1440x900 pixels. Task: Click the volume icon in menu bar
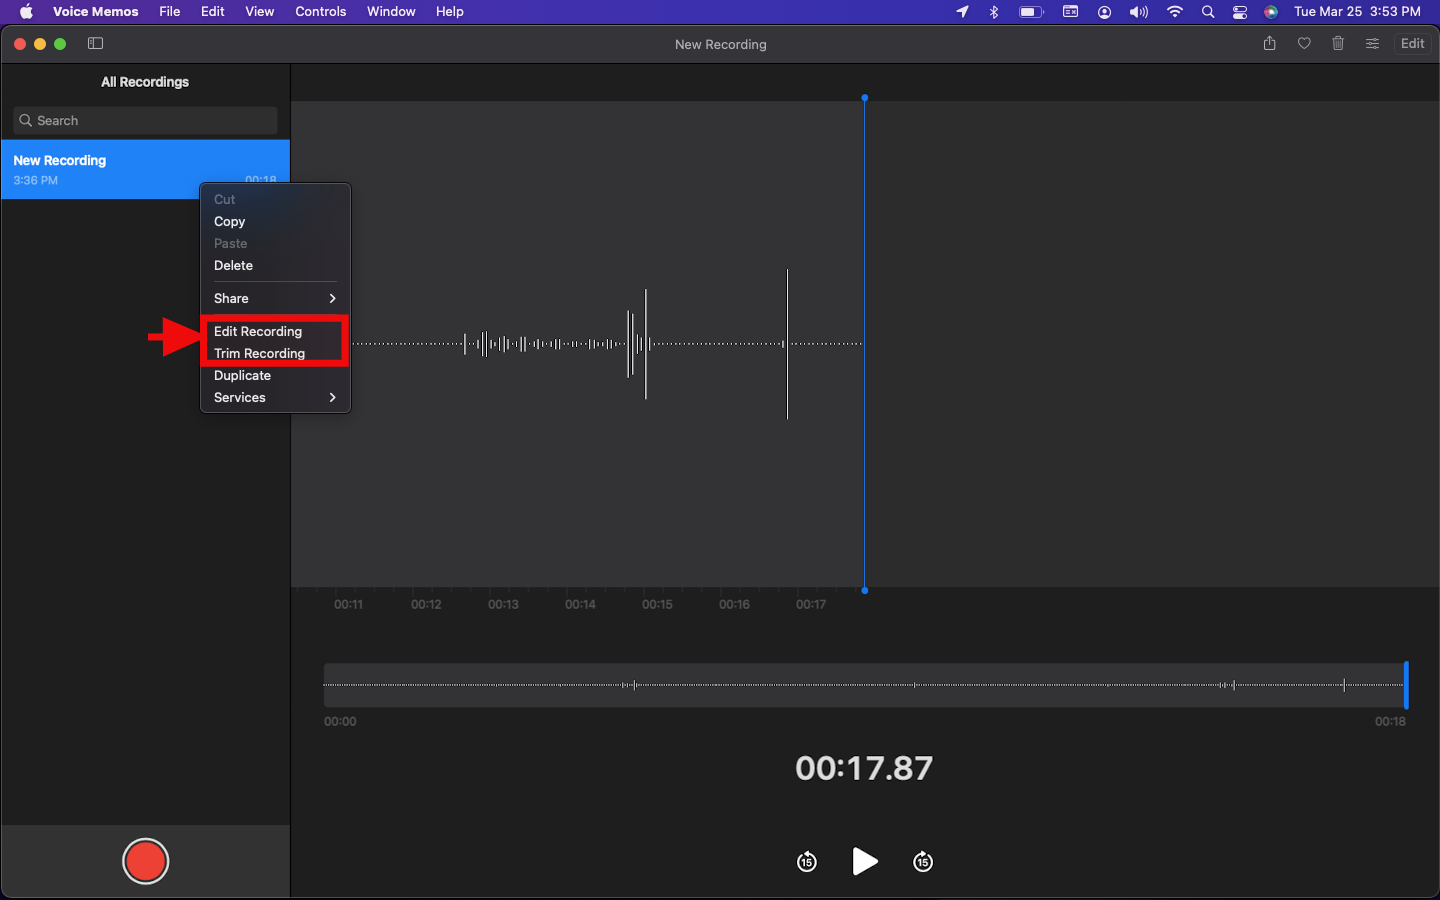(1139, 12)
